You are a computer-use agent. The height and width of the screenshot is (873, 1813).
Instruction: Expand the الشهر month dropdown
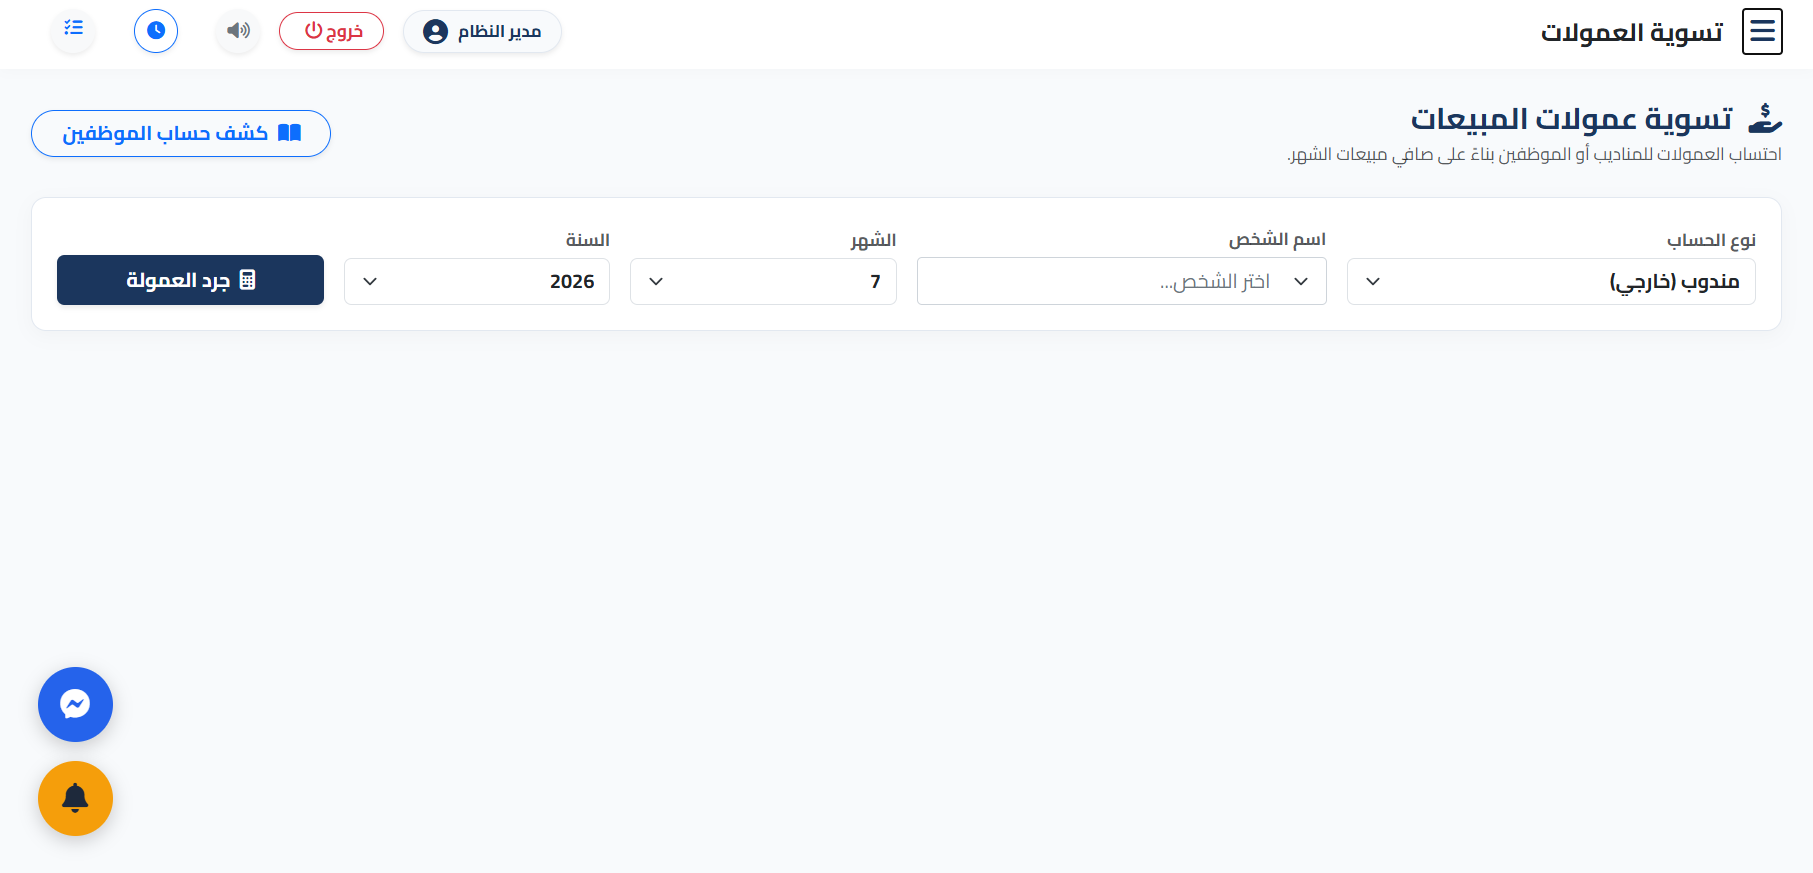[763, 281]
